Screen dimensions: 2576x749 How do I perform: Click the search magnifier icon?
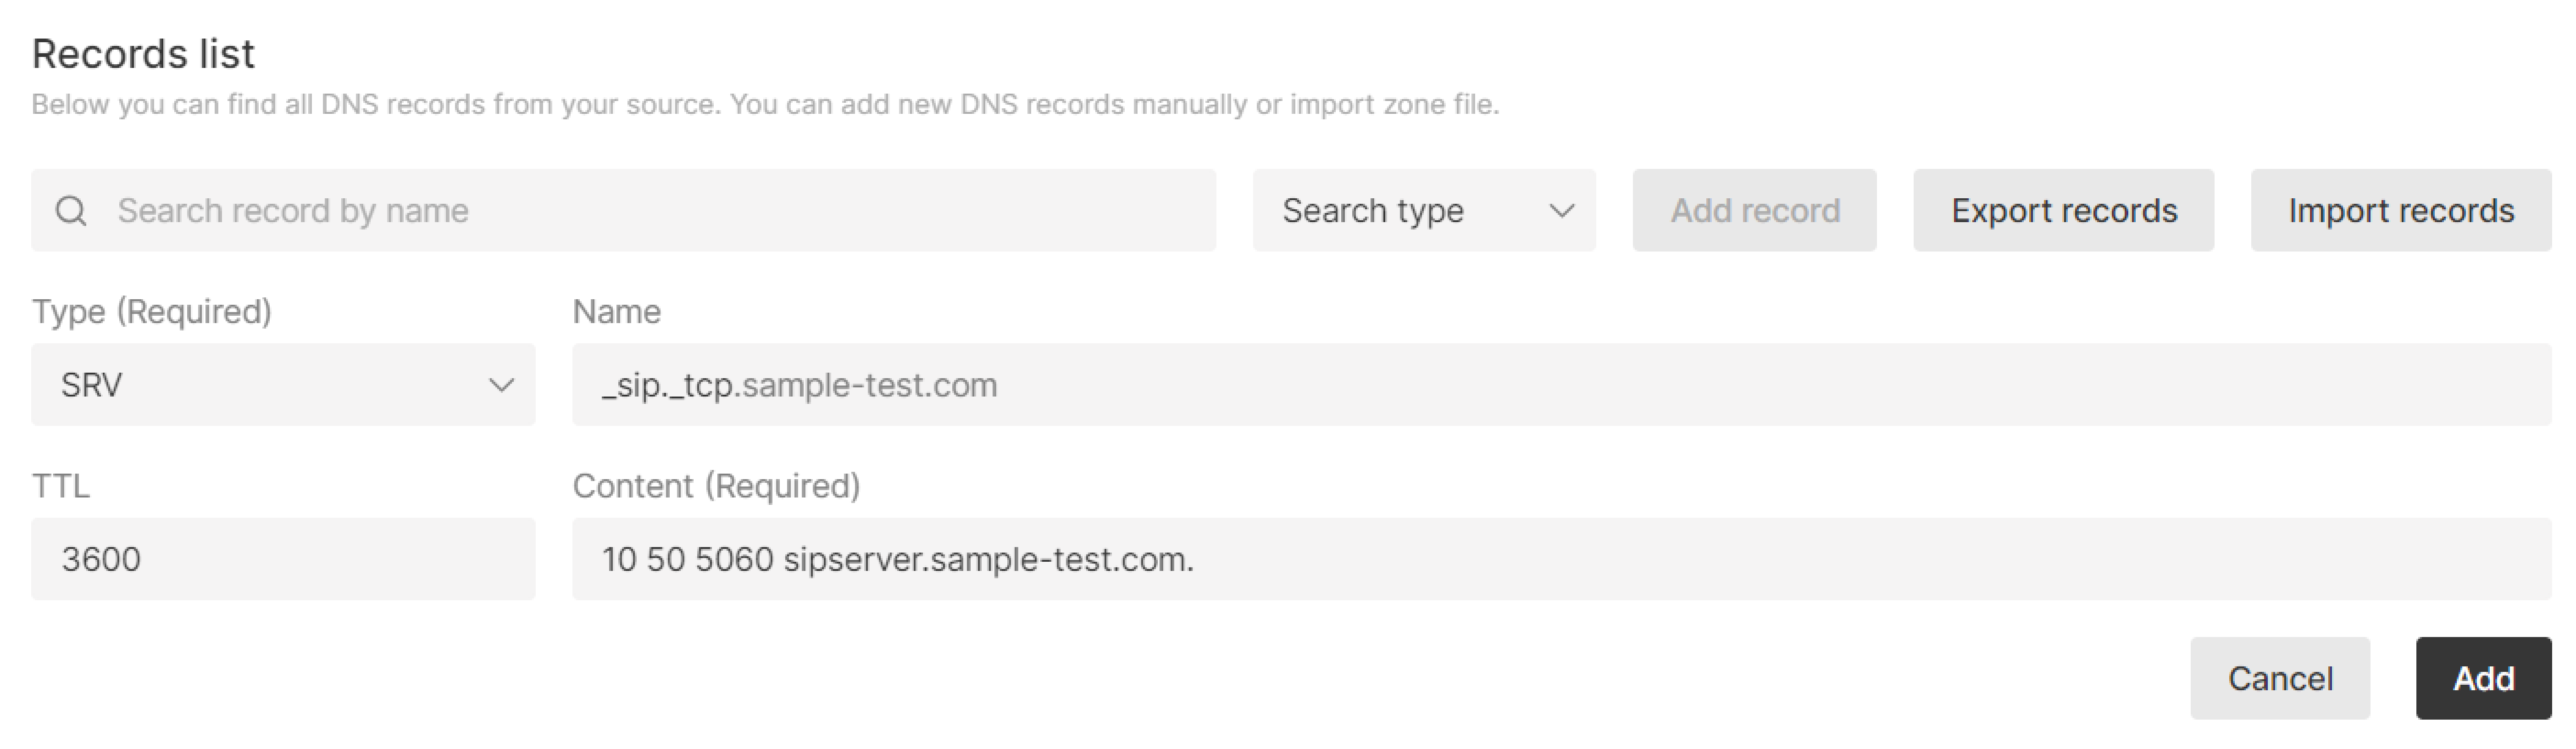point(71,210)
